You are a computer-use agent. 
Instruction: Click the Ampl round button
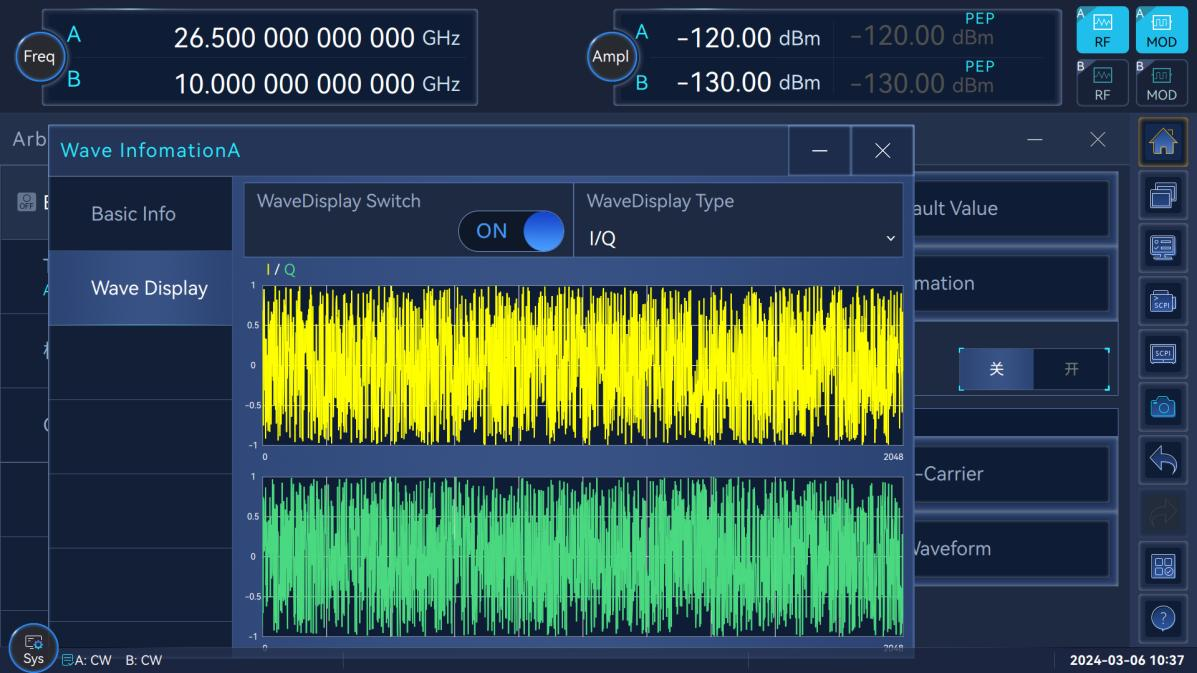(610, 57)
